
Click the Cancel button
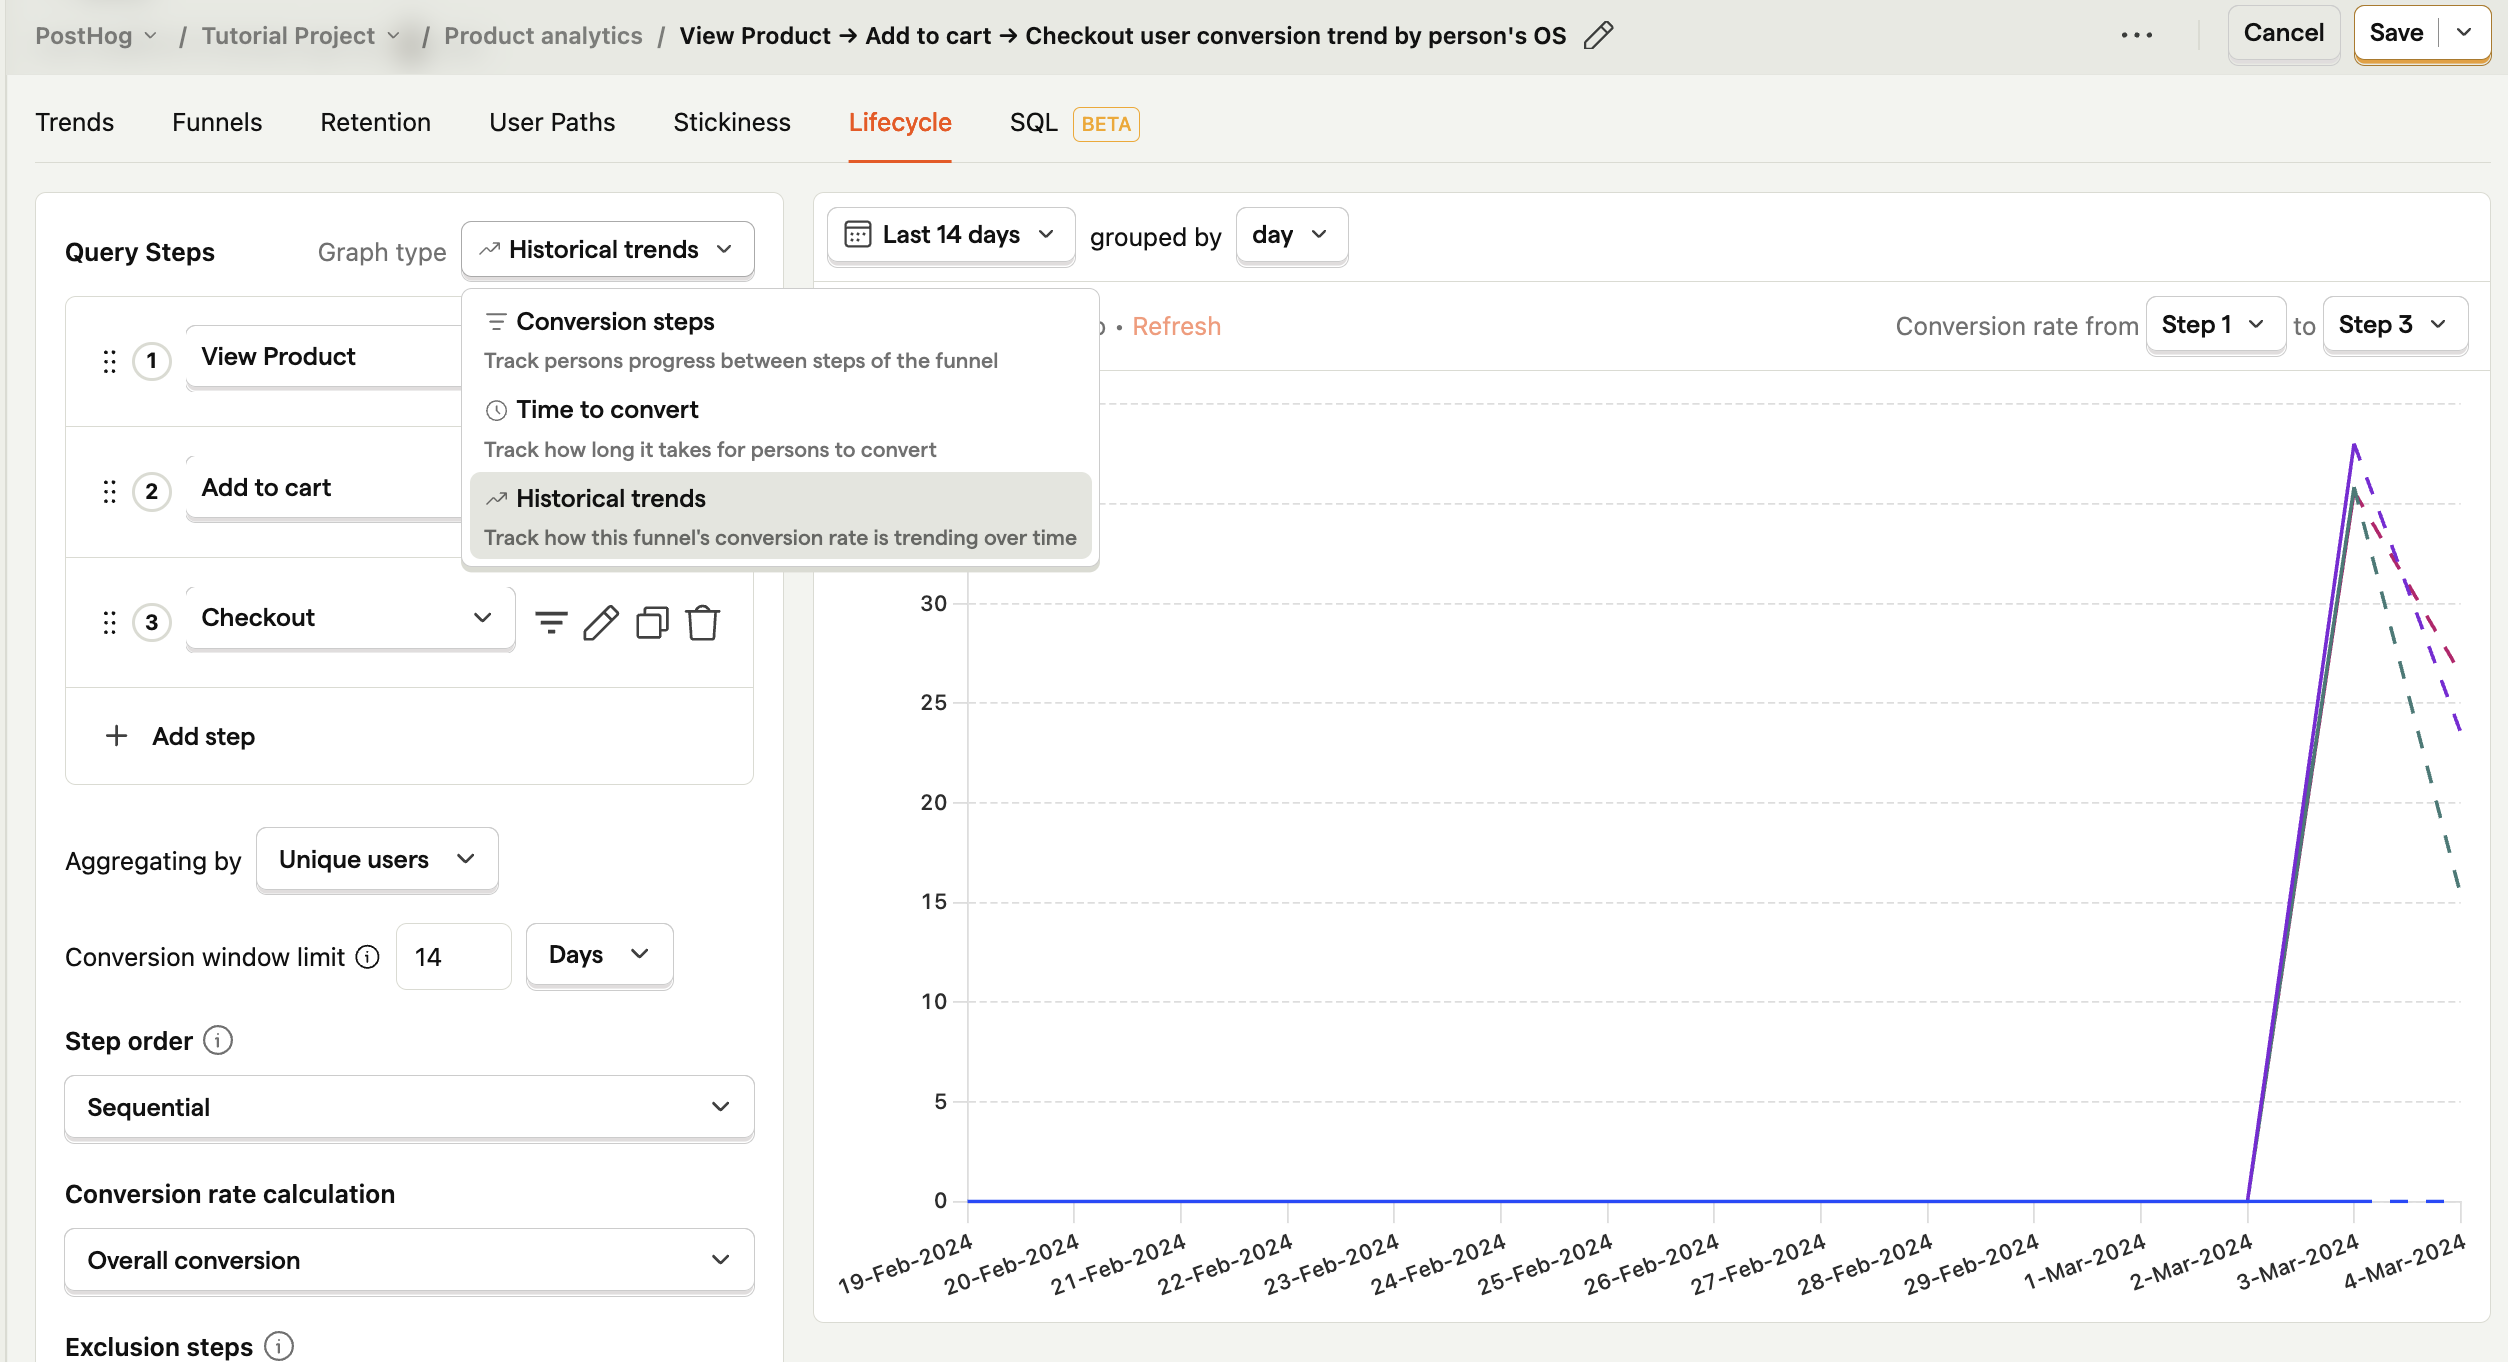(2283, 33)
